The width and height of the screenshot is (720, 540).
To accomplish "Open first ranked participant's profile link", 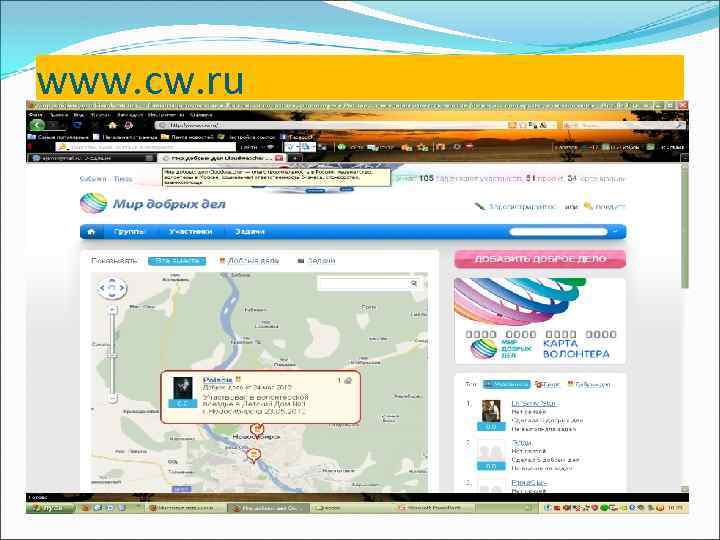I will (534, 403).
